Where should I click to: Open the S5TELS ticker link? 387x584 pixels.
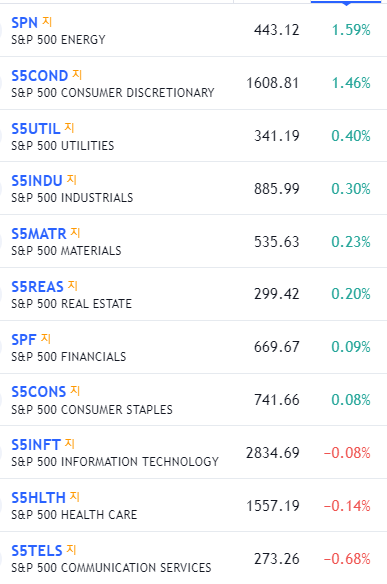(37, 550)
